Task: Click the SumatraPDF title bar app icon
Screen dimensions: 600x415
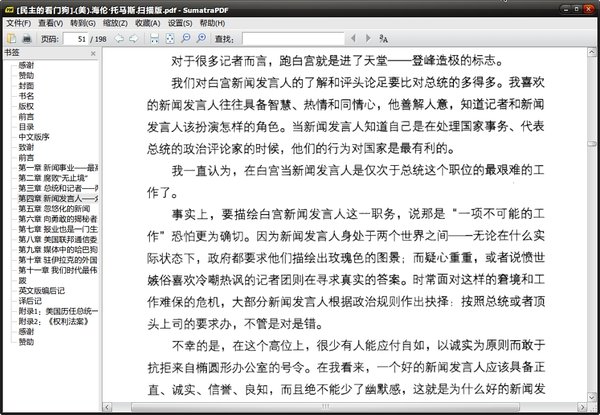Action: pos(9,10)
